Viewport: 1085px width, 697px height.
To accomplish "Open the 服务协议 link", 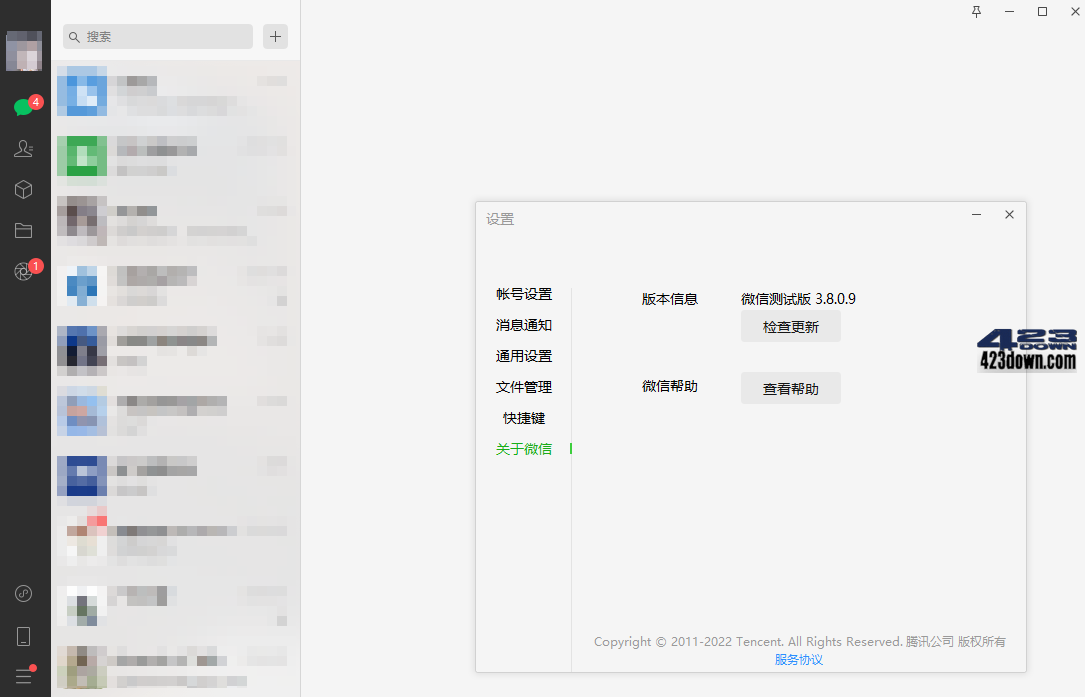I will (799, 660).
